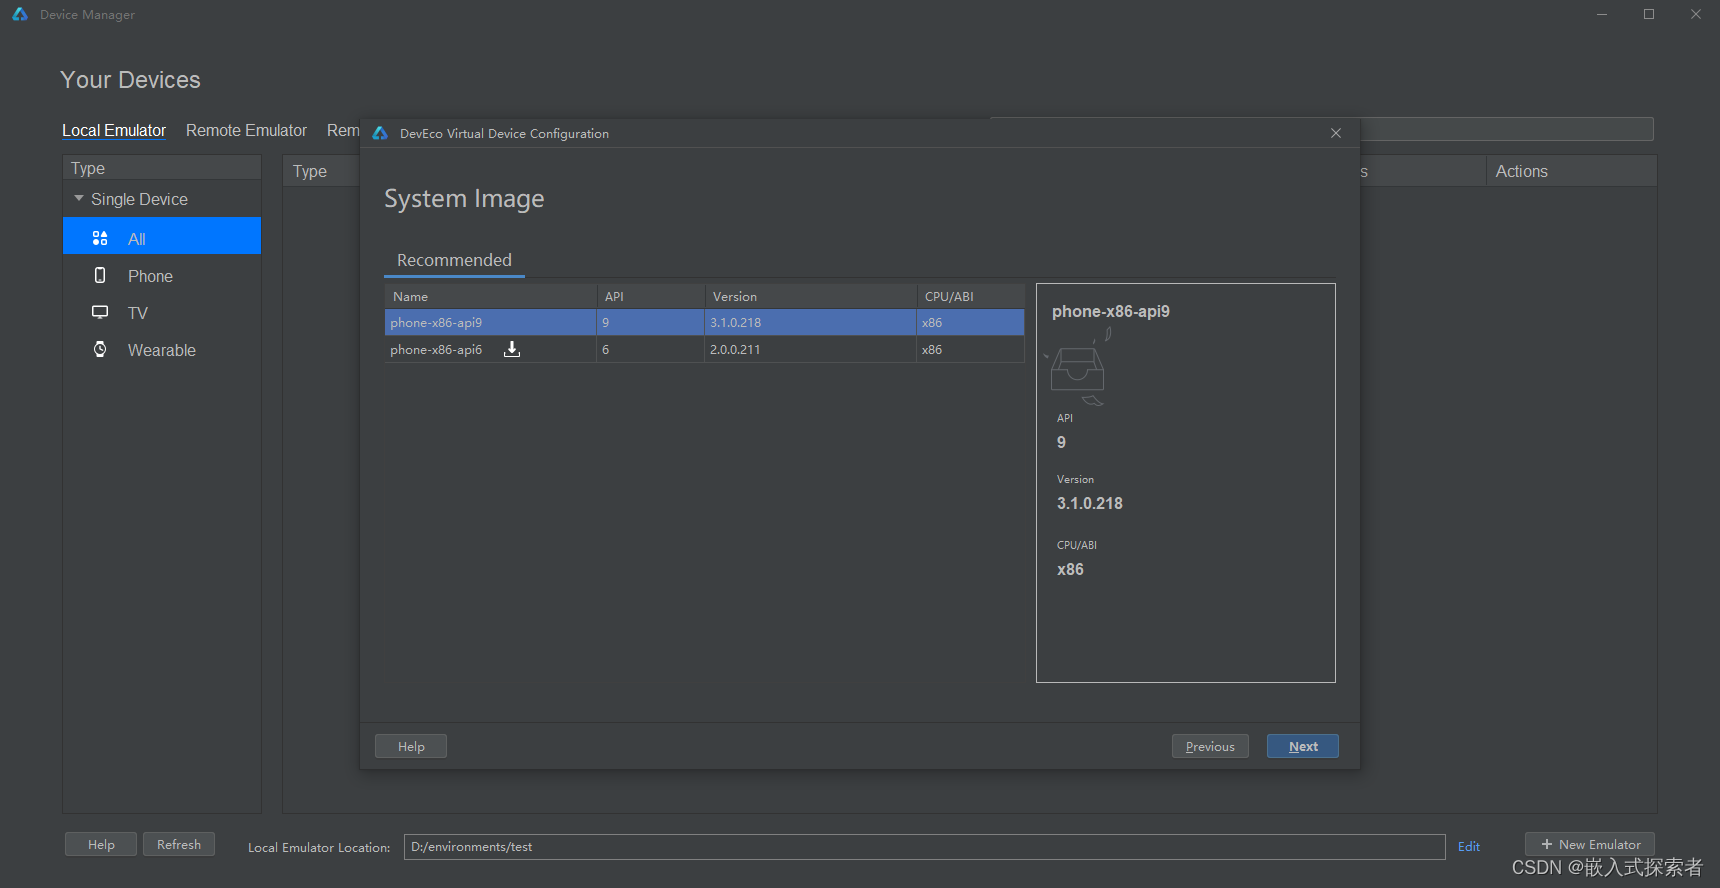
Task: Click the search field above device list
Action: point(1506,129)
